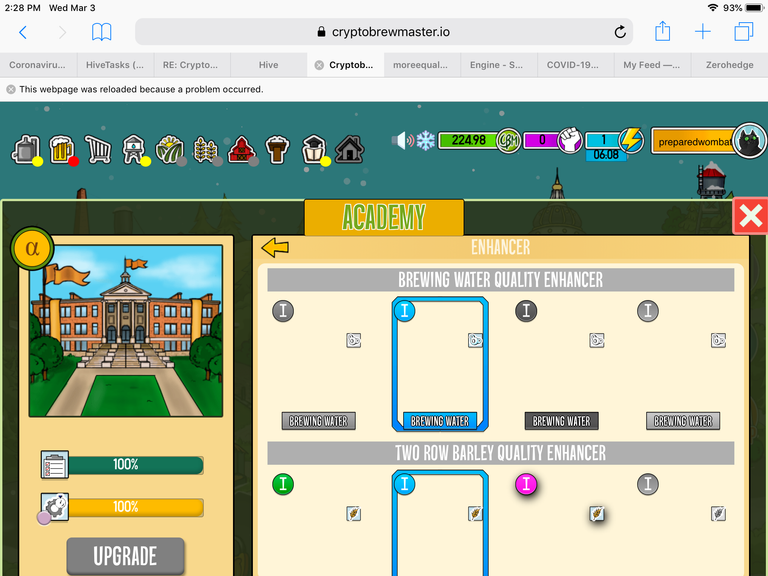Close the Academy panel with red X
This screenshot has width=768, height=576.
tap(750, 216)
